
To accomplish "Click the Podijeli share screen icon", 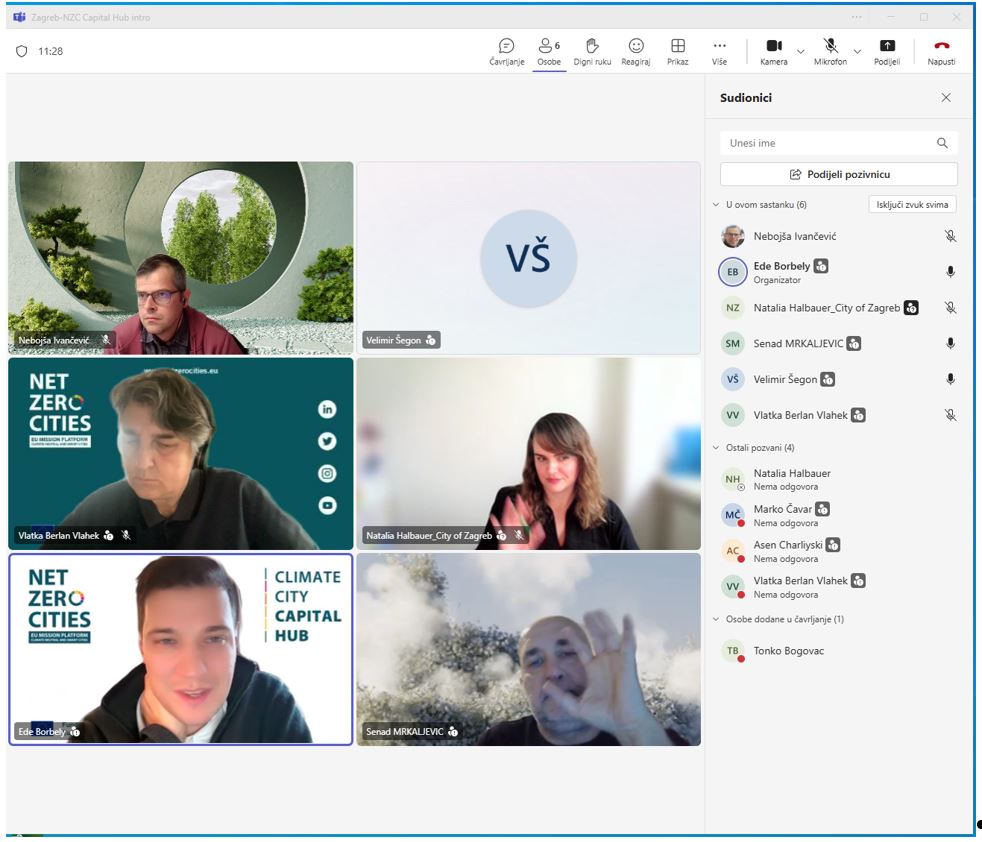I will [x=886, y=47].
